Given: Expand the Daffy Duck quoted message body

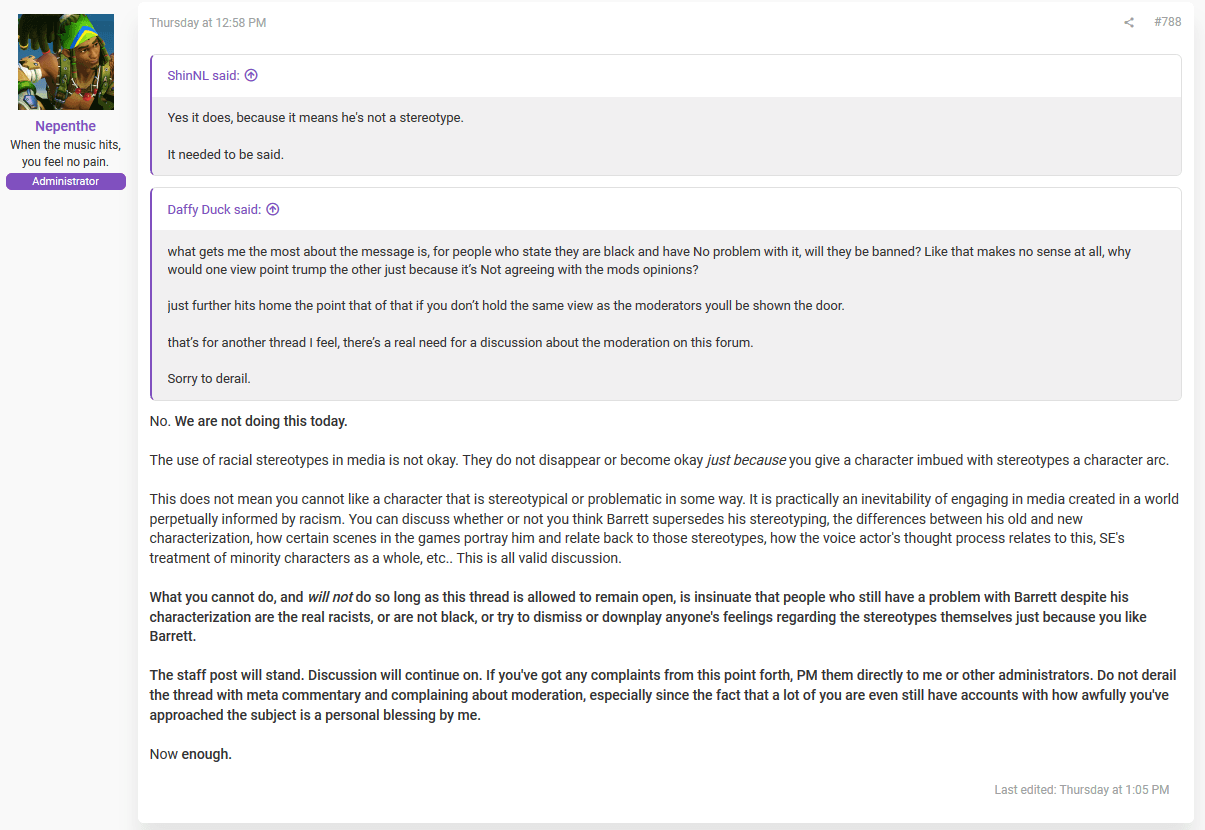Looking at the screenshot, I should point(665,315).
